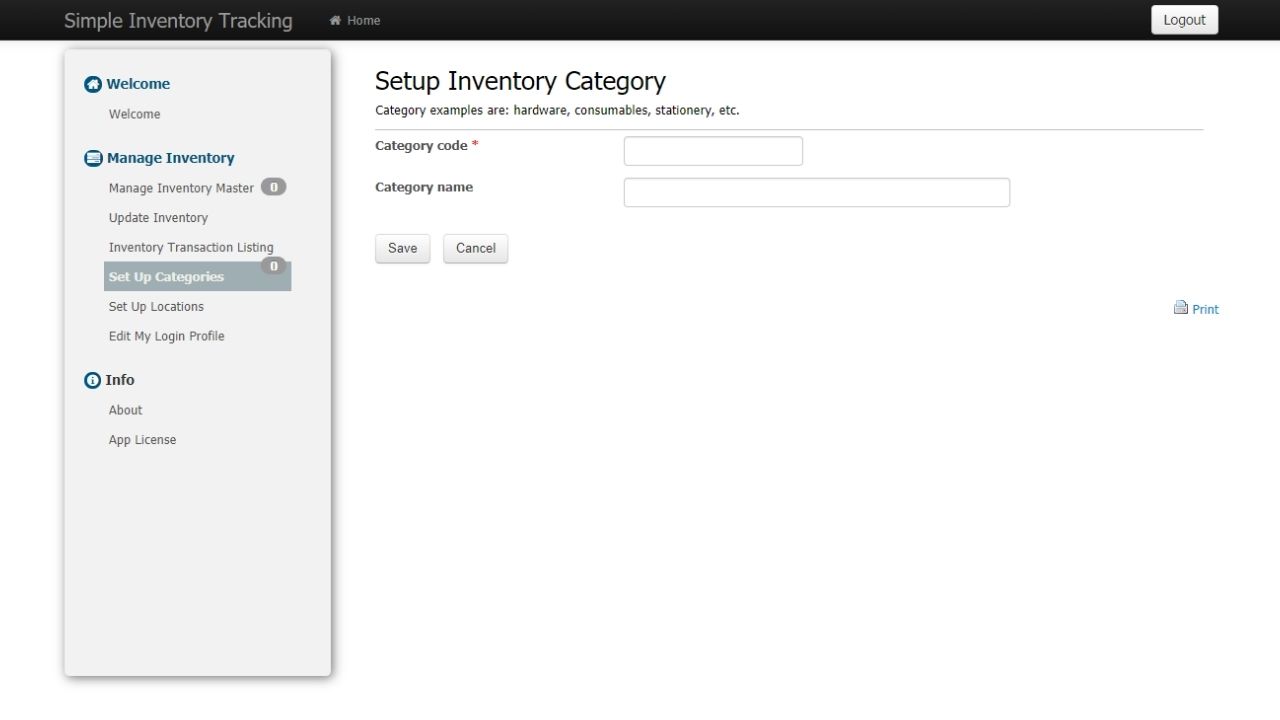Click the Info section circle icon

pyautogui.click(x=93, y=380)
